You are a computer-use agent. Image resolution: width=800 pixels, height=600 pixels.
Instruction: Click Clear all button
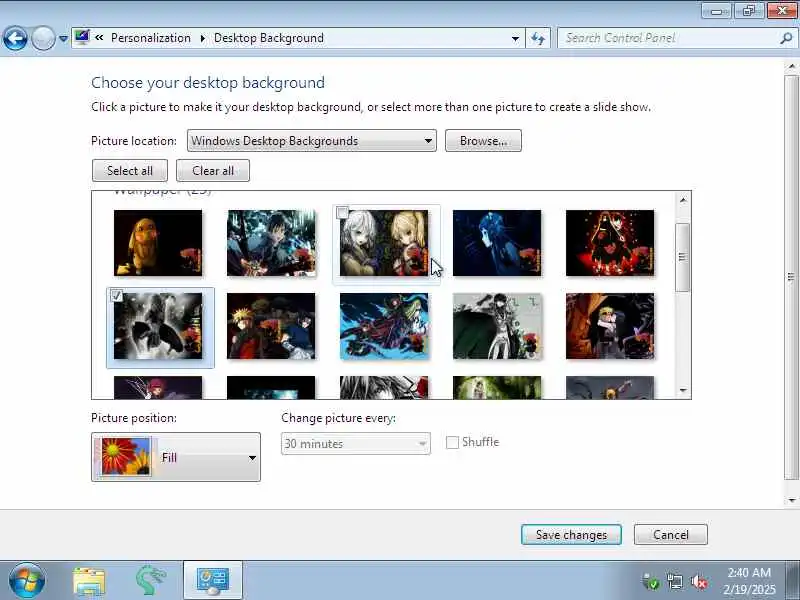pyautogui.click(x=213, y=170)
